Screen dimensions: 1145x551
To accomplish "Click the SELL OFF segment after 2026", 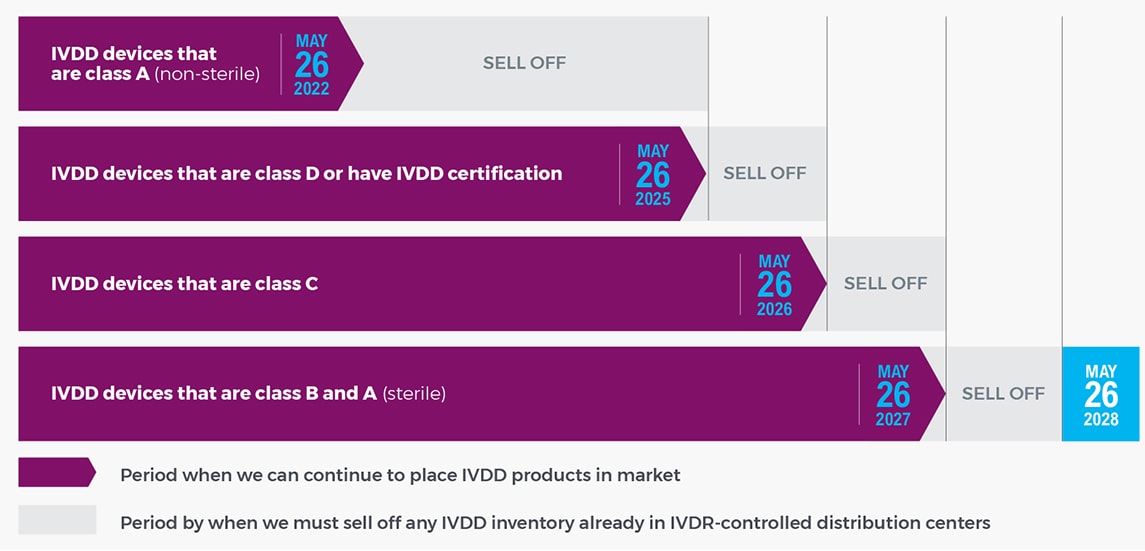I will (885, 284).
